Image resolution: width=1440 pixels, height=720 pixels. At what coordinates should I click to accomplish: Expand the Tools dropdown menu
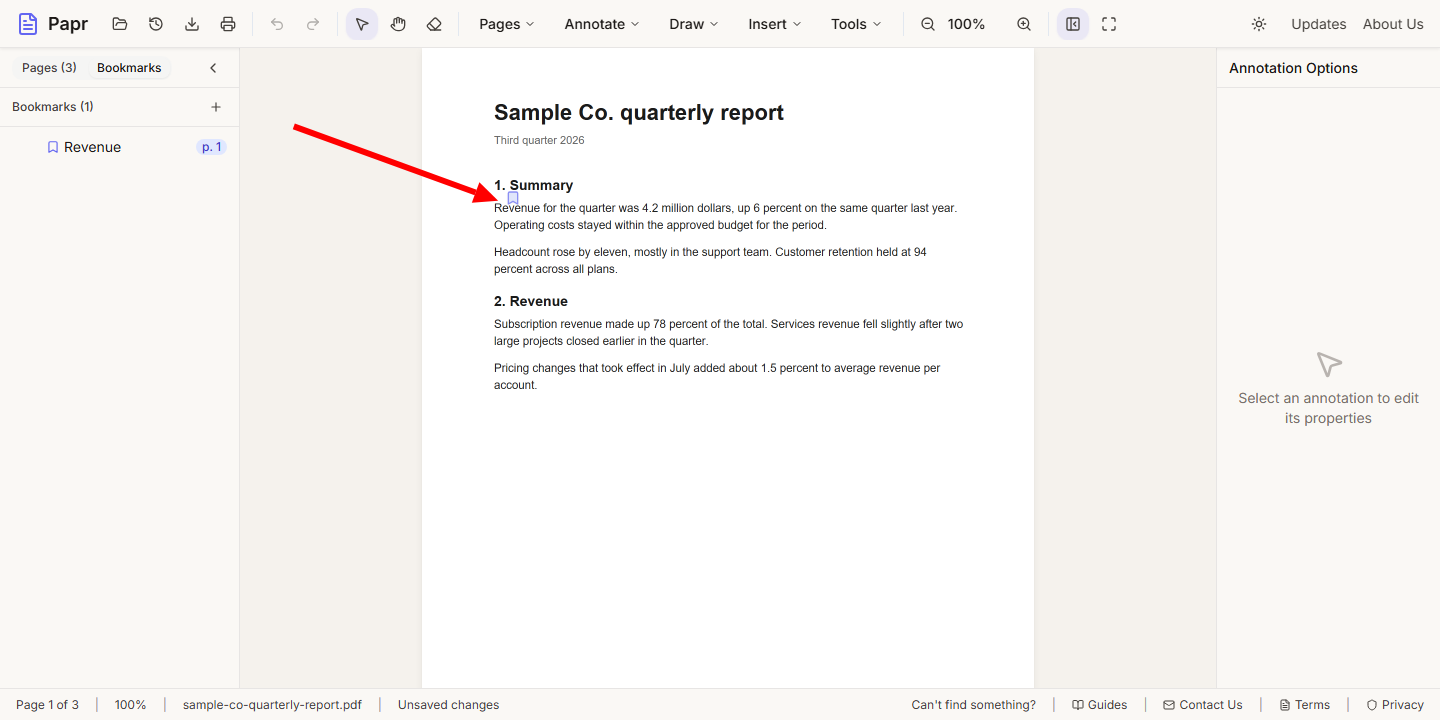pos(857,24)
